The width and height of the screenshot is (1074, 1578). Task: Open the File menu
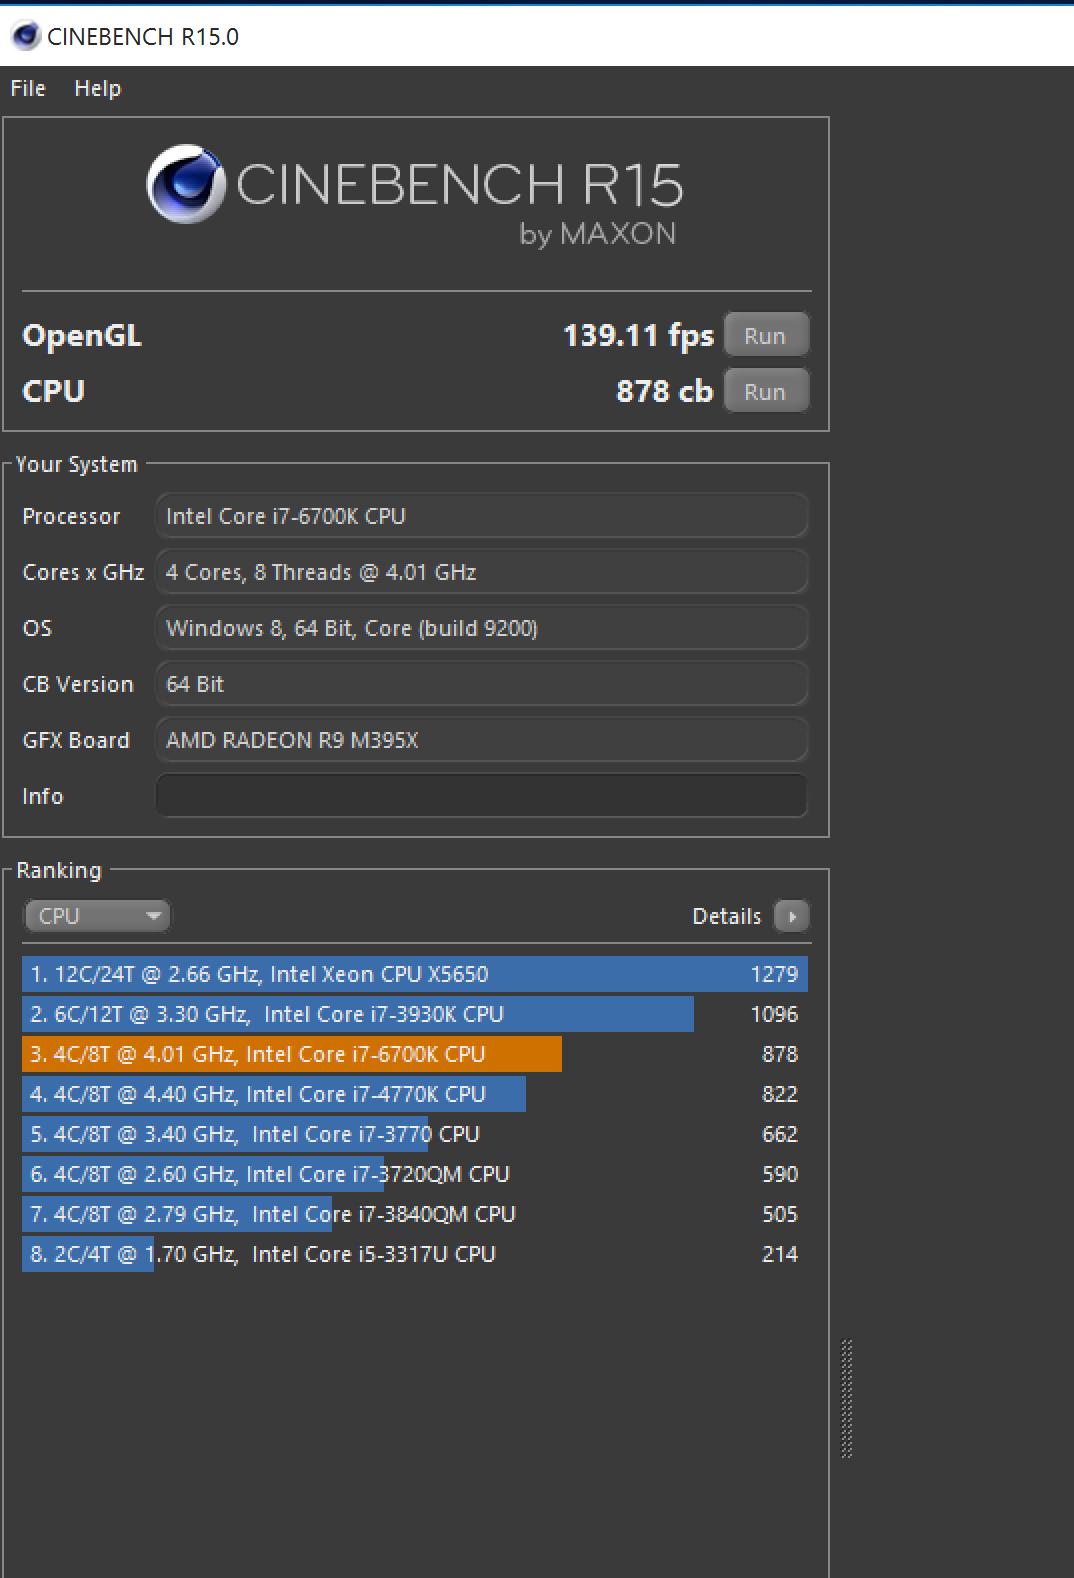[28, 88]
